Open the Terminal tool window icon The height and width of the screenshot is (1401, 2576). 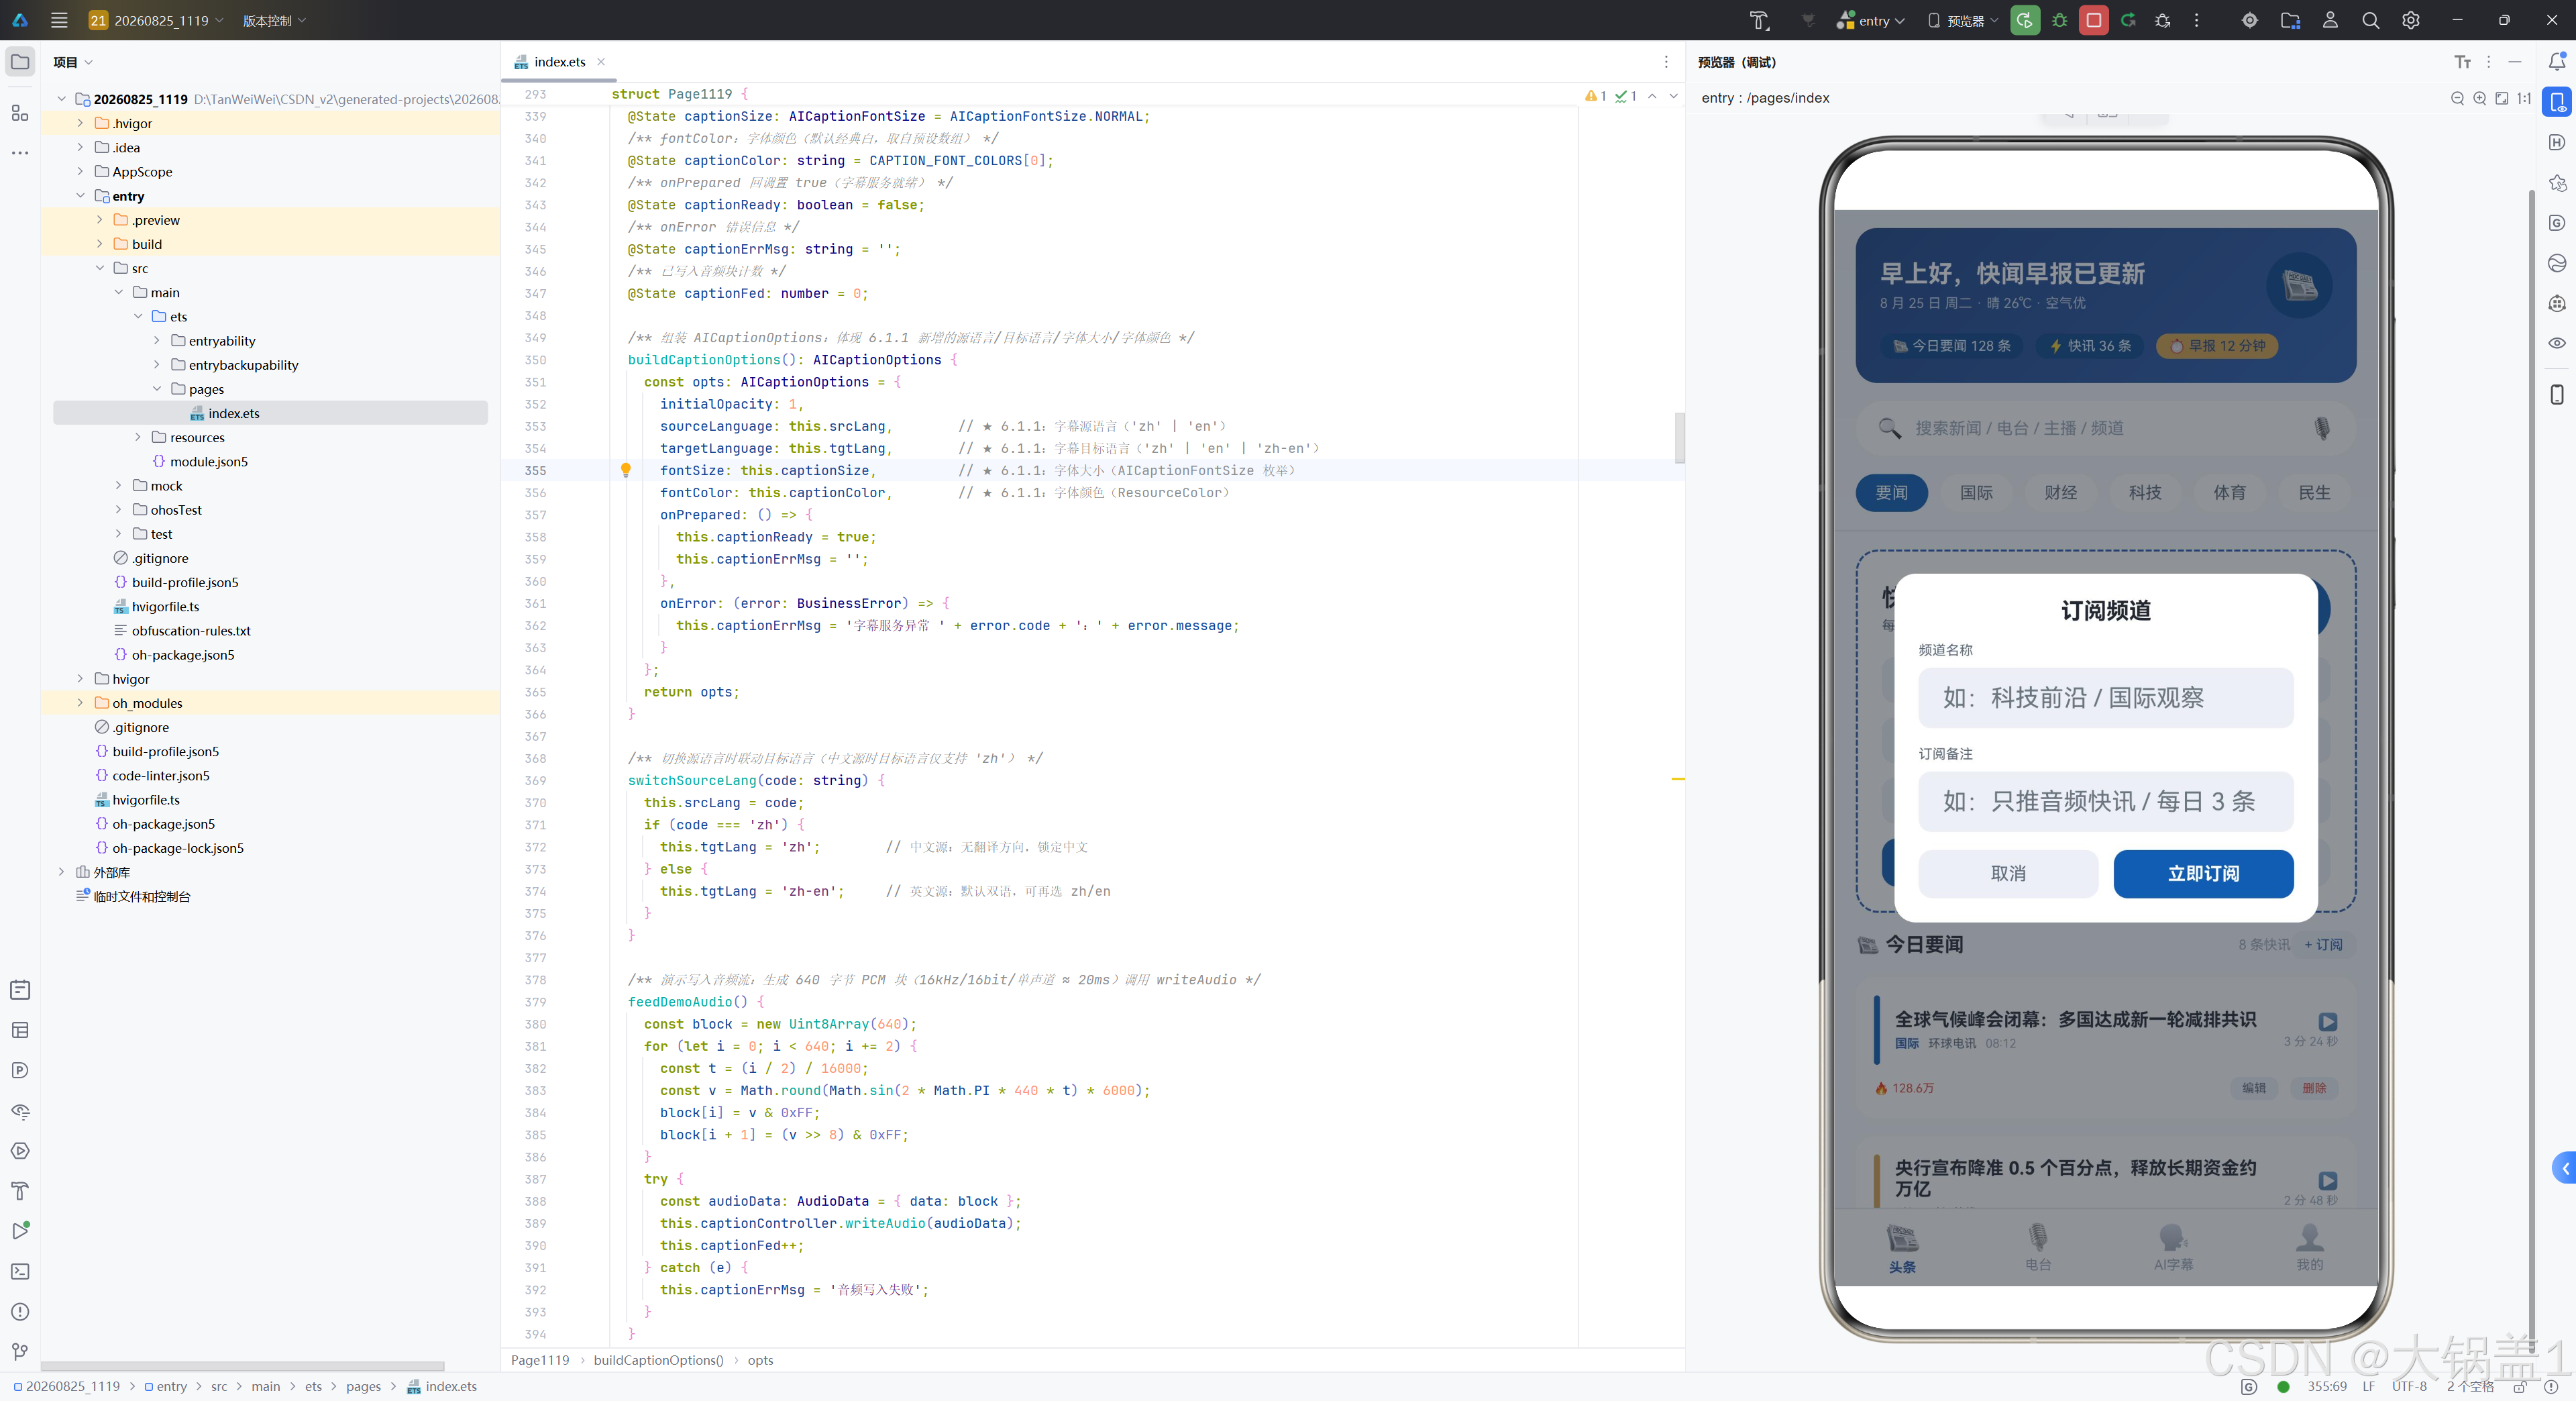20,1271
